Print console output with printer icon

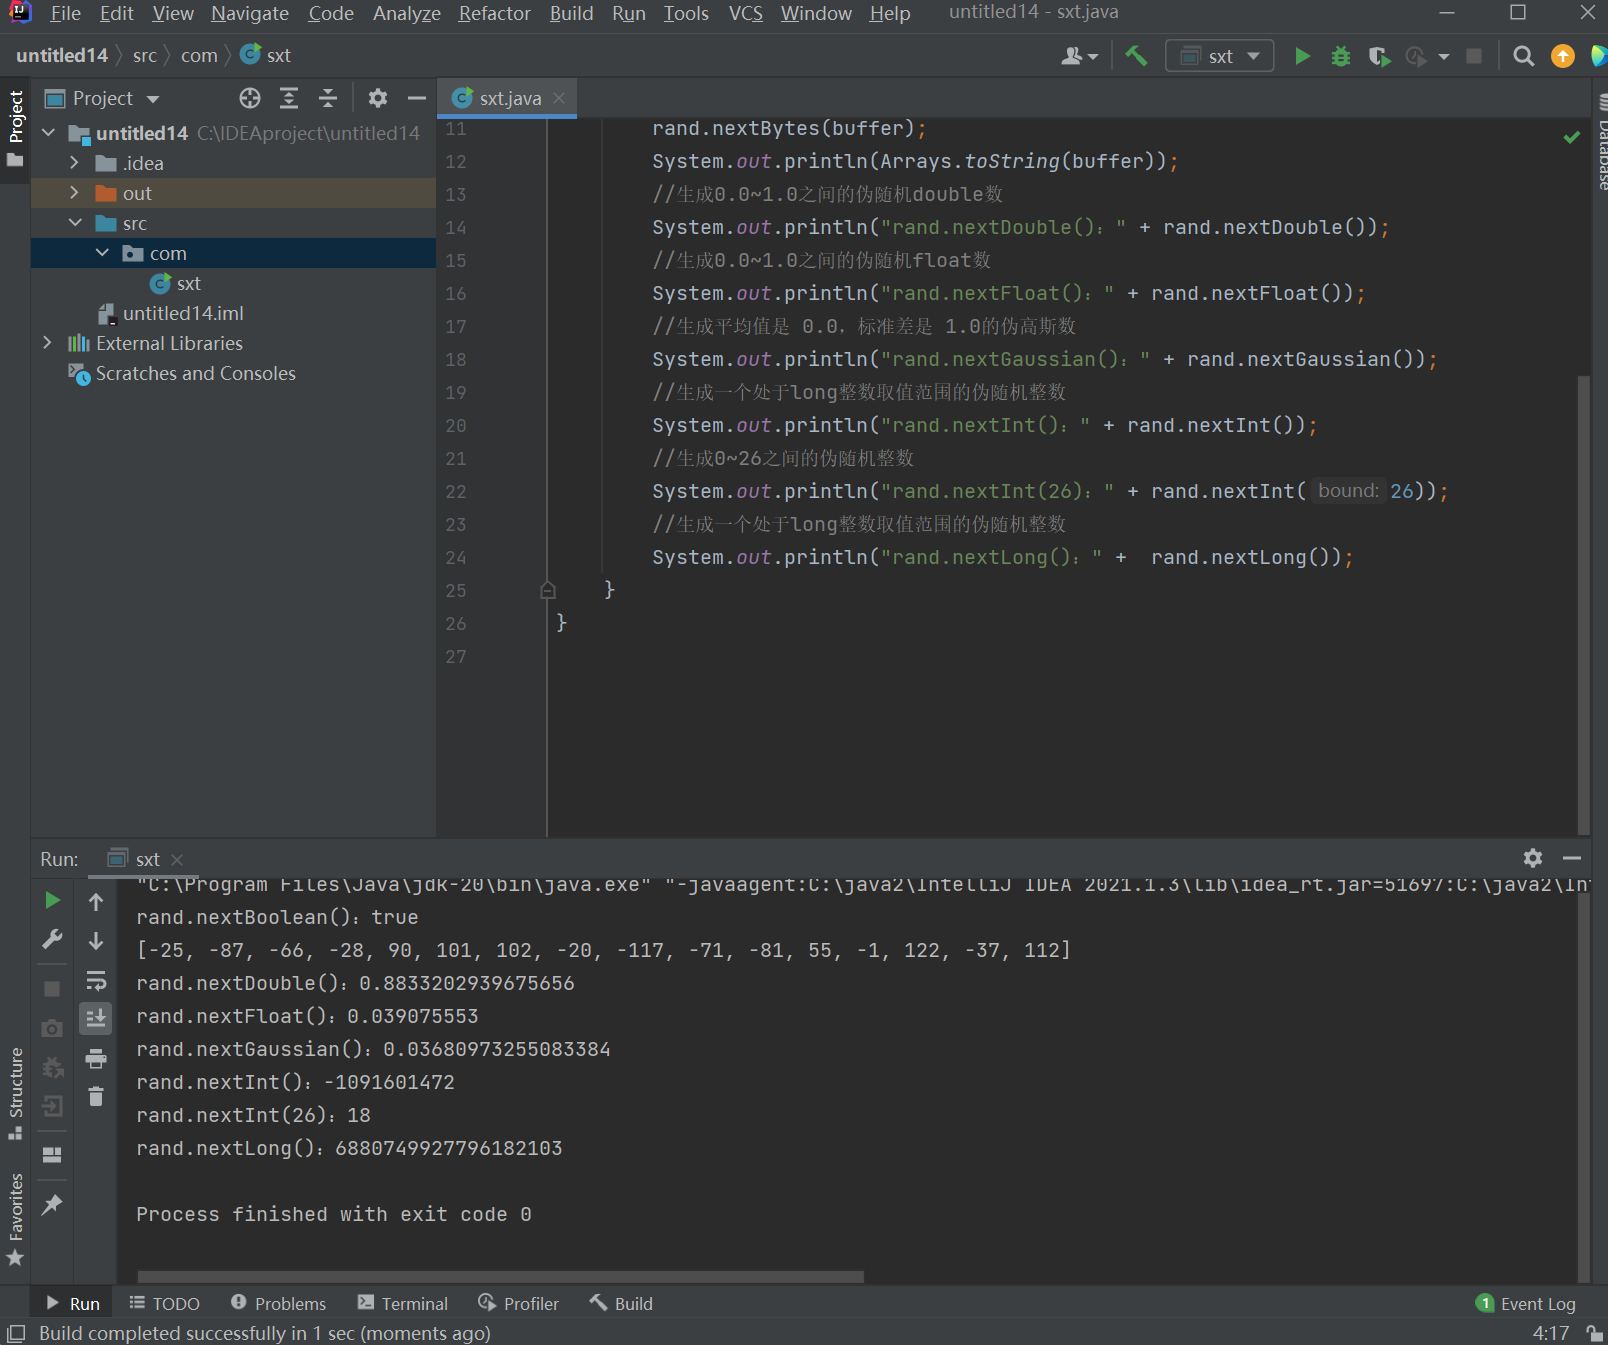click(96, 1058)
